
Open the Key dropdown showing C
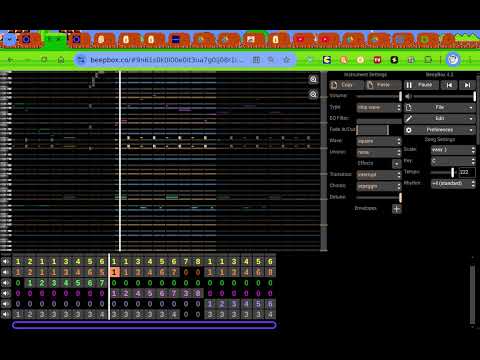coord(453,161)
